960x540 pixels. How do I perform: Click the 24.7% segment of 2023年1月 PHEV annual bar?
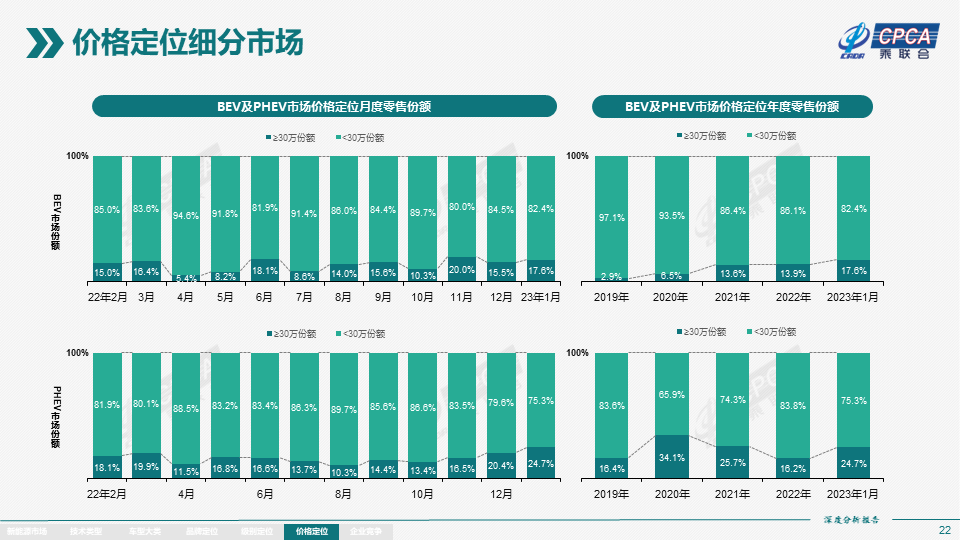click(853, 463)
